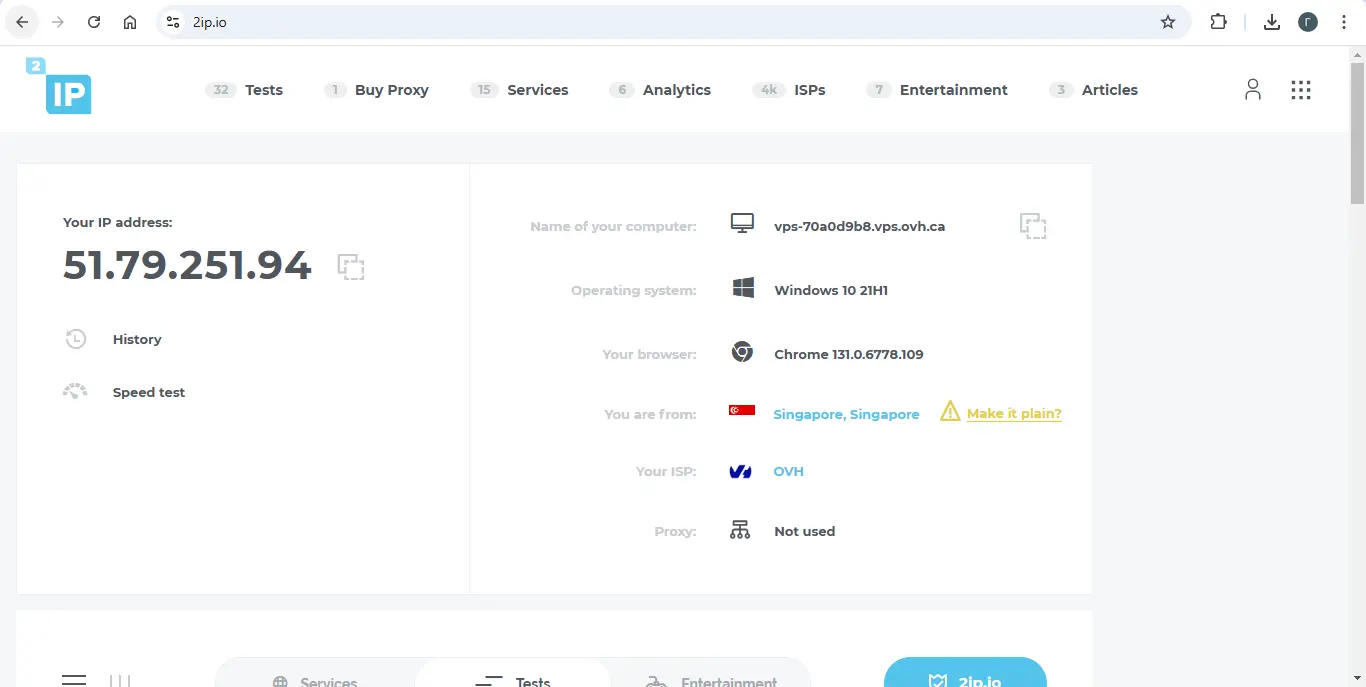Copy the computer name with copy icon
The width and height of the screenshot is (1366, 687).
pos(1033,226)
